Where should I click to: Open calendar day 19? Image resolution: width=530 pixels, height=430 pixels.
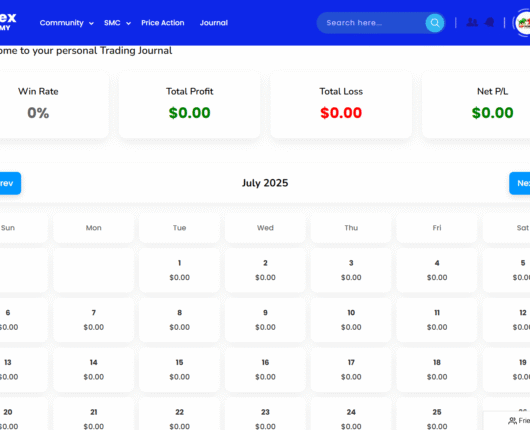(x=507, y=369)
